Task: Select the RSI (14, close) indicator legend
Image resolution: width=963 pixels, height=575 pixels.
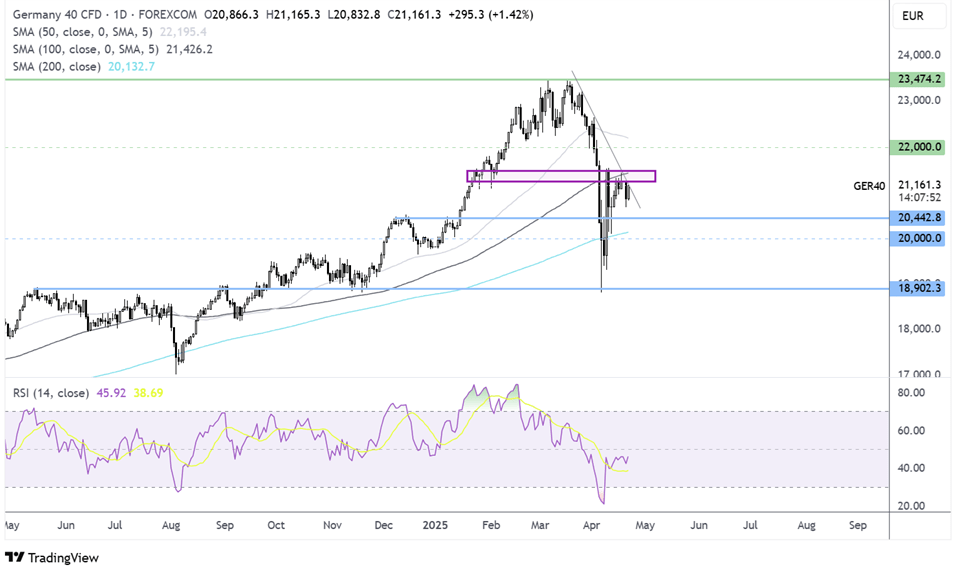Action: coord(50,393)
